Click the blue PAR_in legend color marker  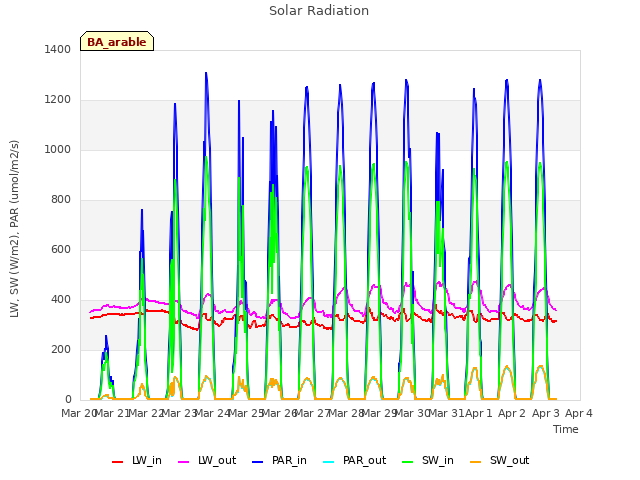point(258,462)
